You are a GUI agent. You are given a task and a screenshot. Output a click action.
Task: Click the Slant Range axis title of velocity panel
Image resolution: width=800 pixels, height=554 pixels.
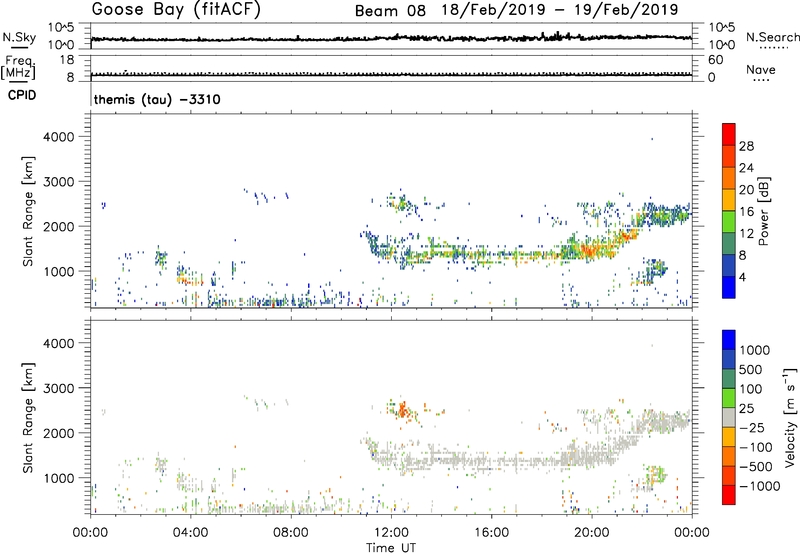point(28,418)
